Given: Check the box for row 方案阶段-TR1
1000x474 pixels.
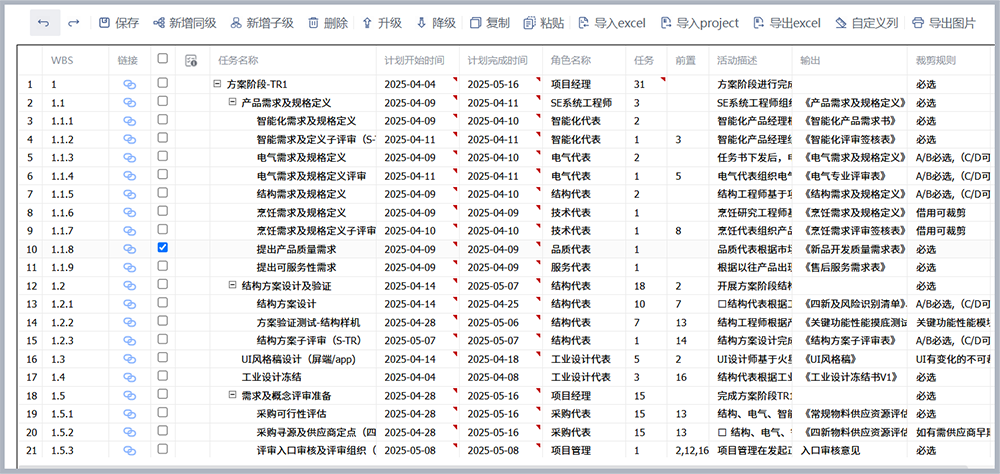Looking at the screenshot, I should tap(163, 82).
